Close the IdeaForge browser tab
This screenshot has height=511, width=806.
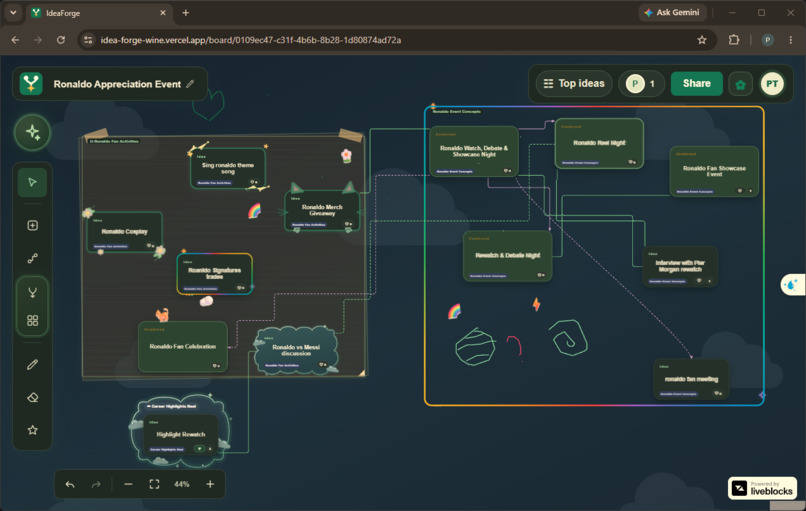click(x=163, y=12)
